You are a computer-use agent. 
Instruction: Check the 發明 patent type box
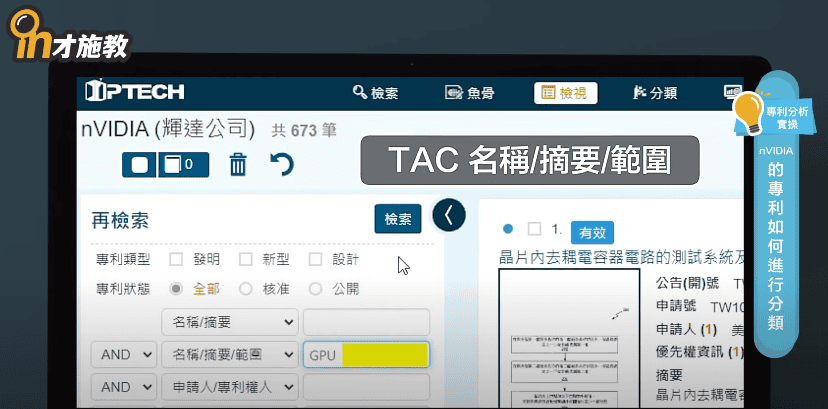point(176,259)
